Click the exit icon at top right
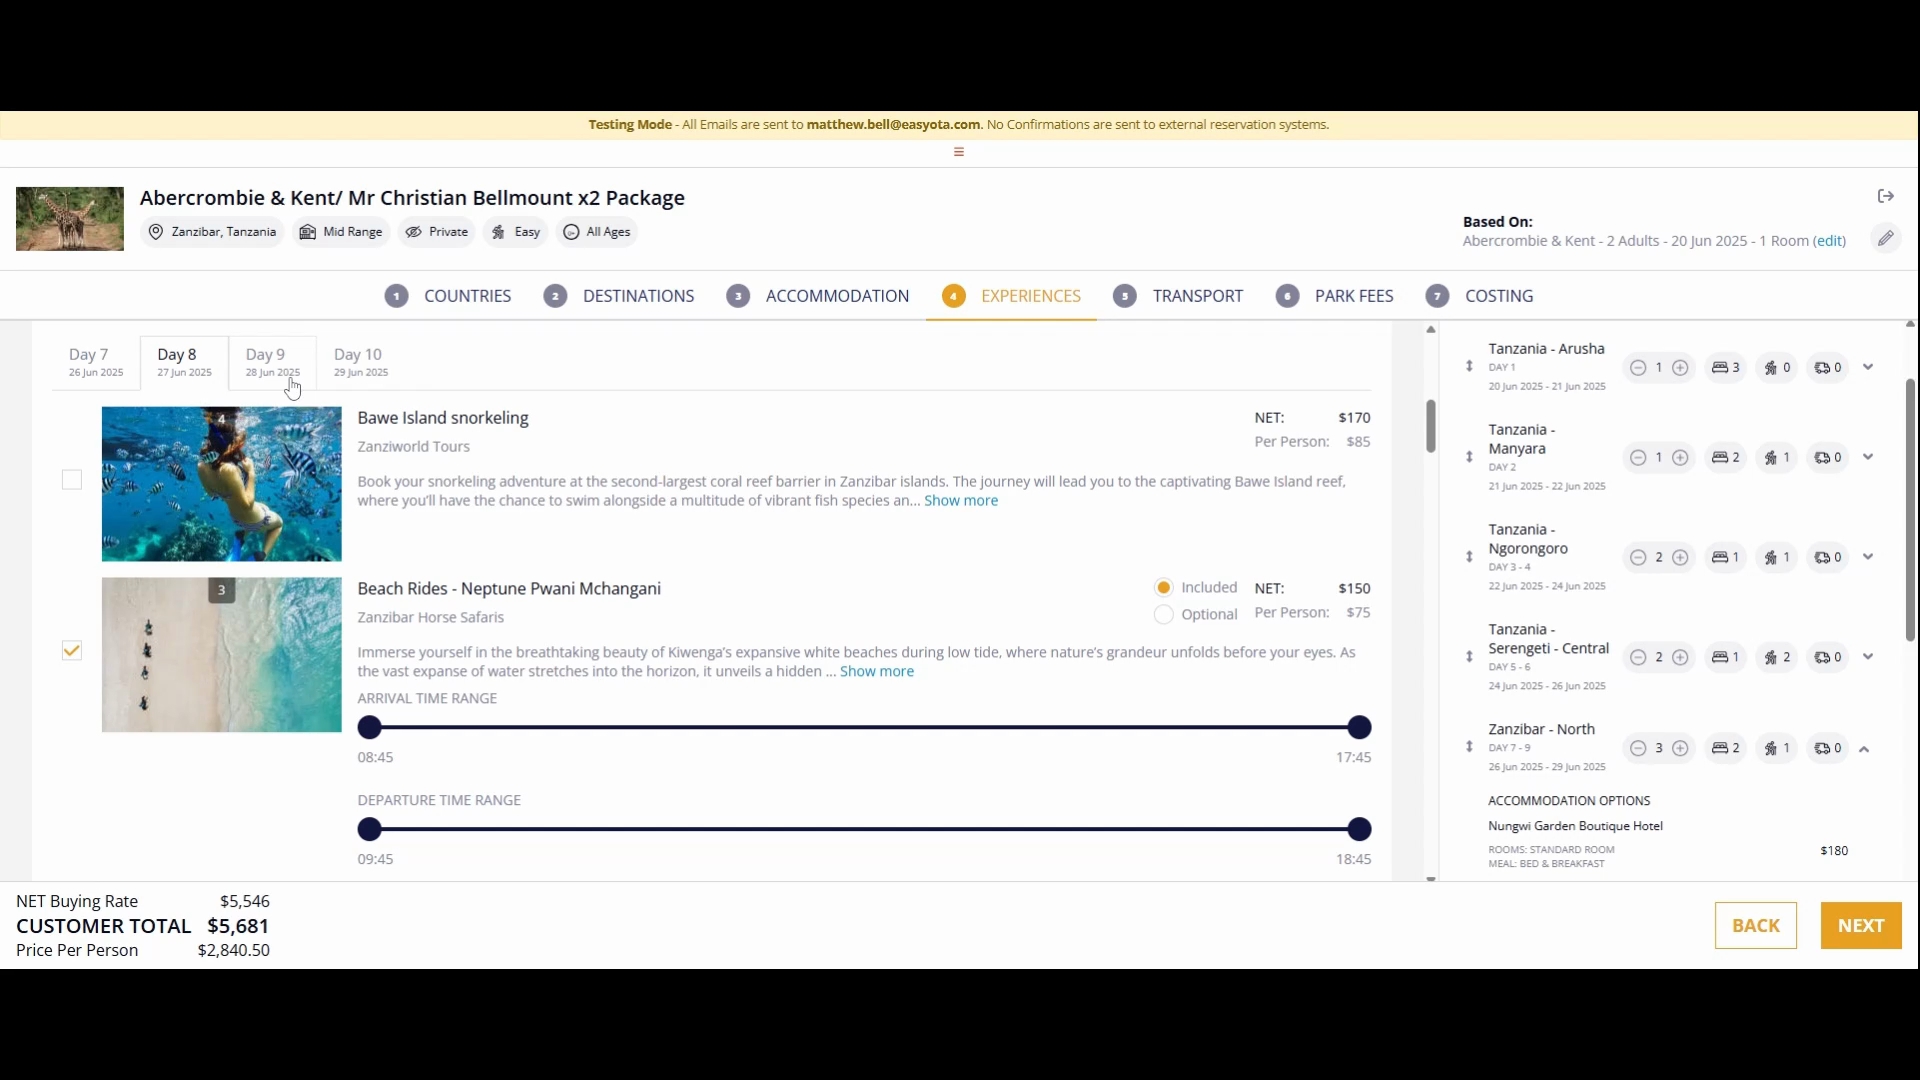Screen dimensions: 1920x1080 point(1885,196)
